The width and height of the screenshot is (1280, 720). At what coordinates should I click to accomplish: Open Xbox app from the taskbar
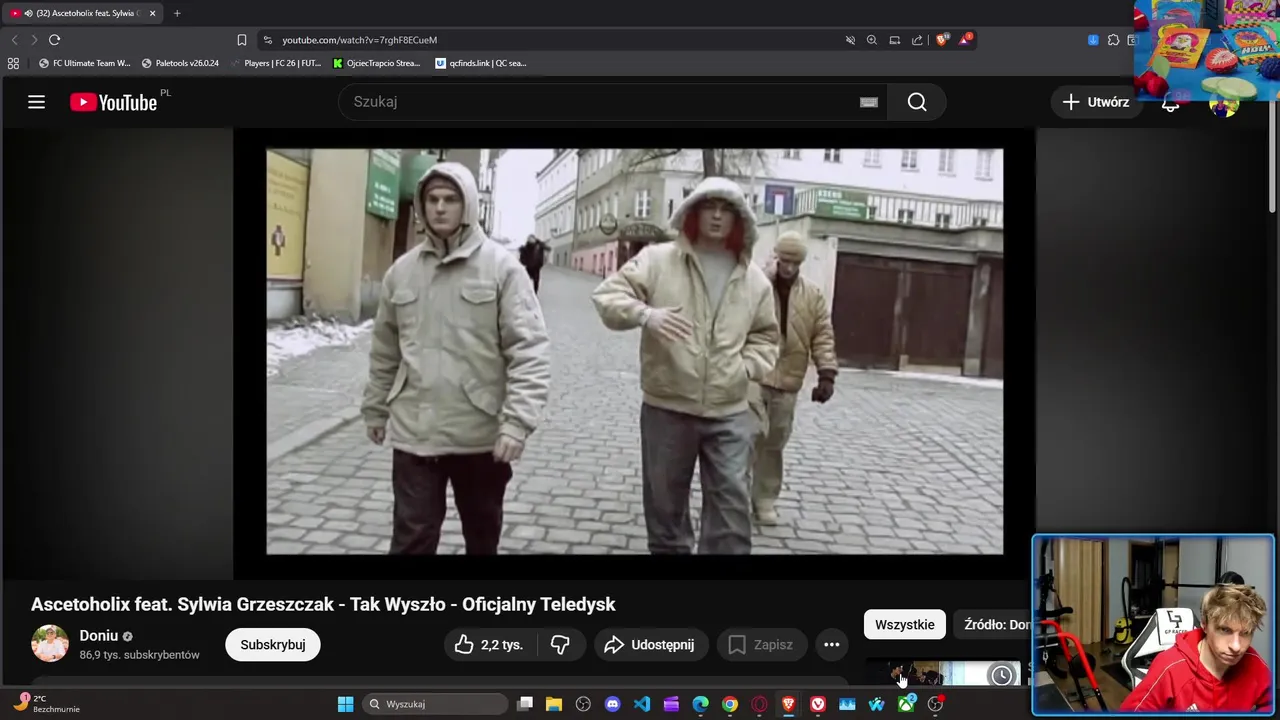pyautogui.click(x=906, y=704)
